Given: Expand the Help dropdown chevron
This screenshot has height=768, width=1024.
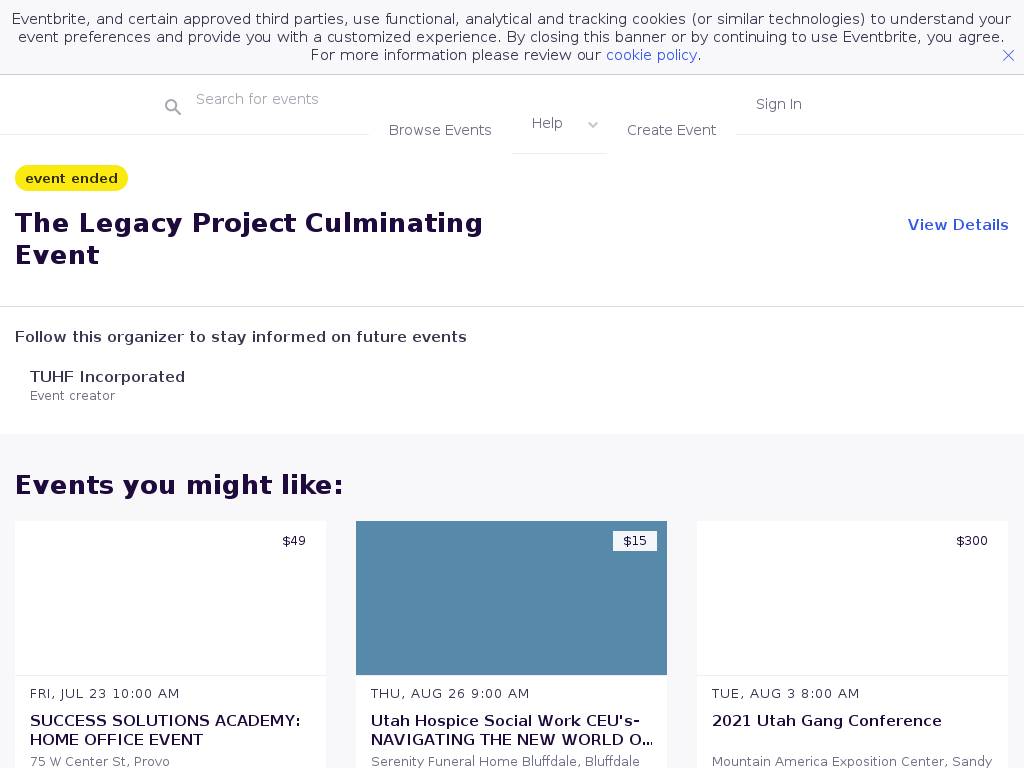Looking at the screenshot, I should point(593,125).
